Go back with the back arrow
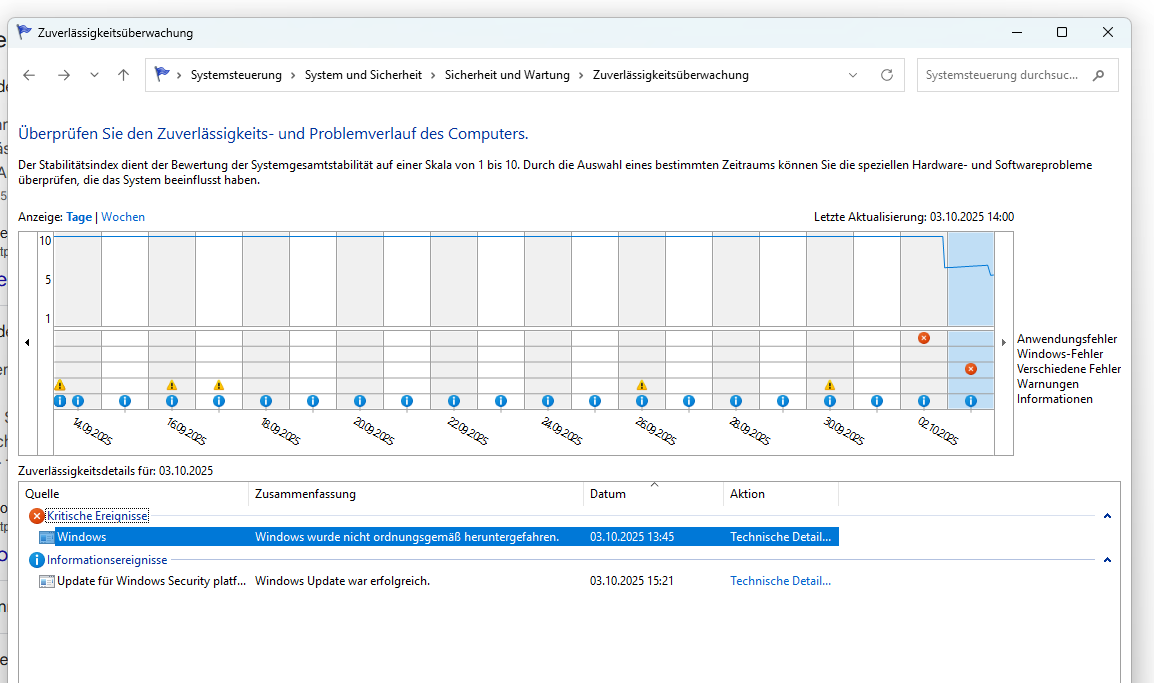Image resolution: width=1154 pixels, height=683 pixels. [29, 75]
